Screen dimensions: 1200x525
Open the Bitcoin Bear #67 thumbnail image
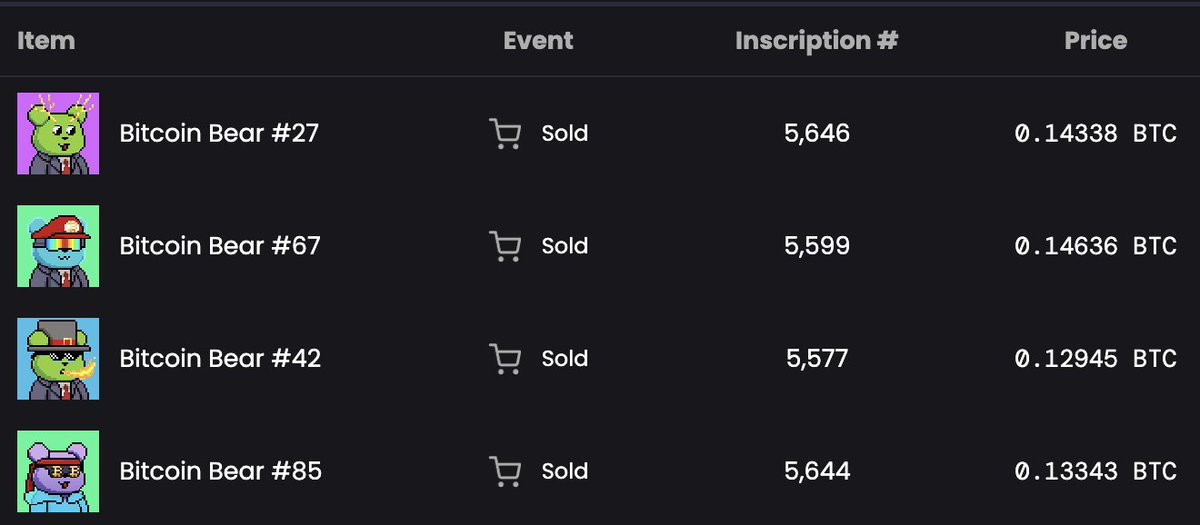point(58,246)
